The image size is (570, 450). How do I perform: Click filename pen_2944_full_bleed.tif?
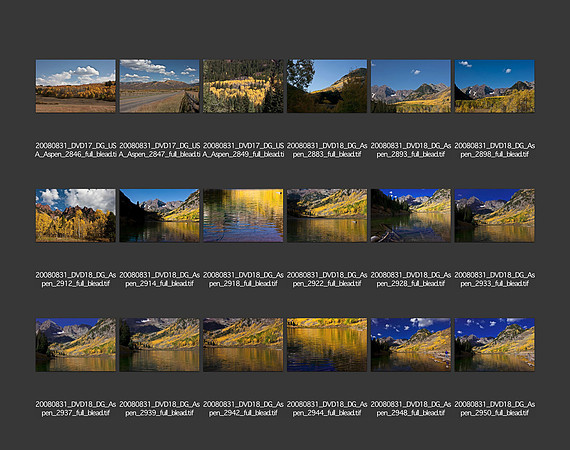[x=327, y=408]
